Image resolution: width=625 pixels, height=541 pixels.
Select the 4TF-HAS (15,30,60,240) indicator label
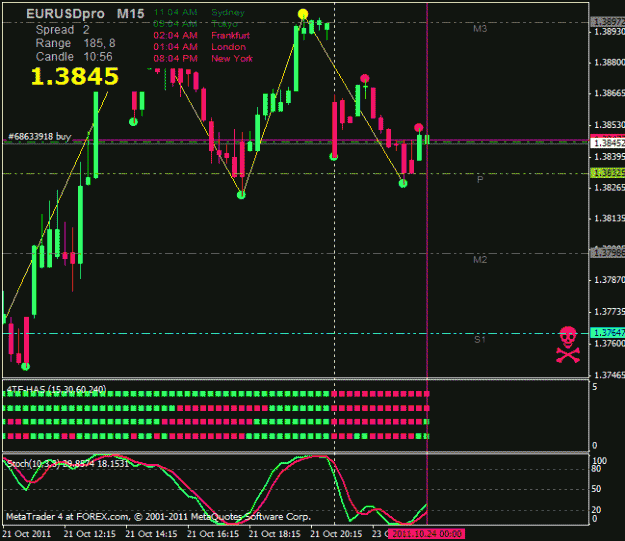(x=57, y=389)
